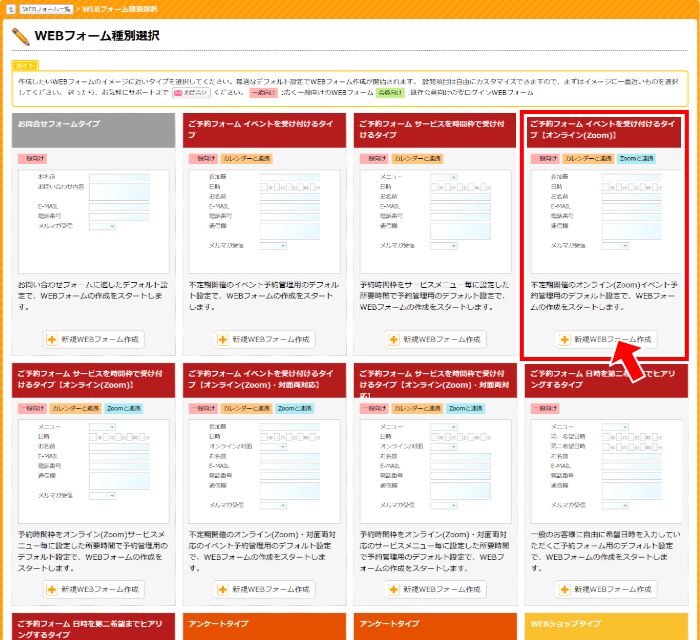Click plus icon in イベント【オンライン(Zoom)】 card

pos(564,340)
